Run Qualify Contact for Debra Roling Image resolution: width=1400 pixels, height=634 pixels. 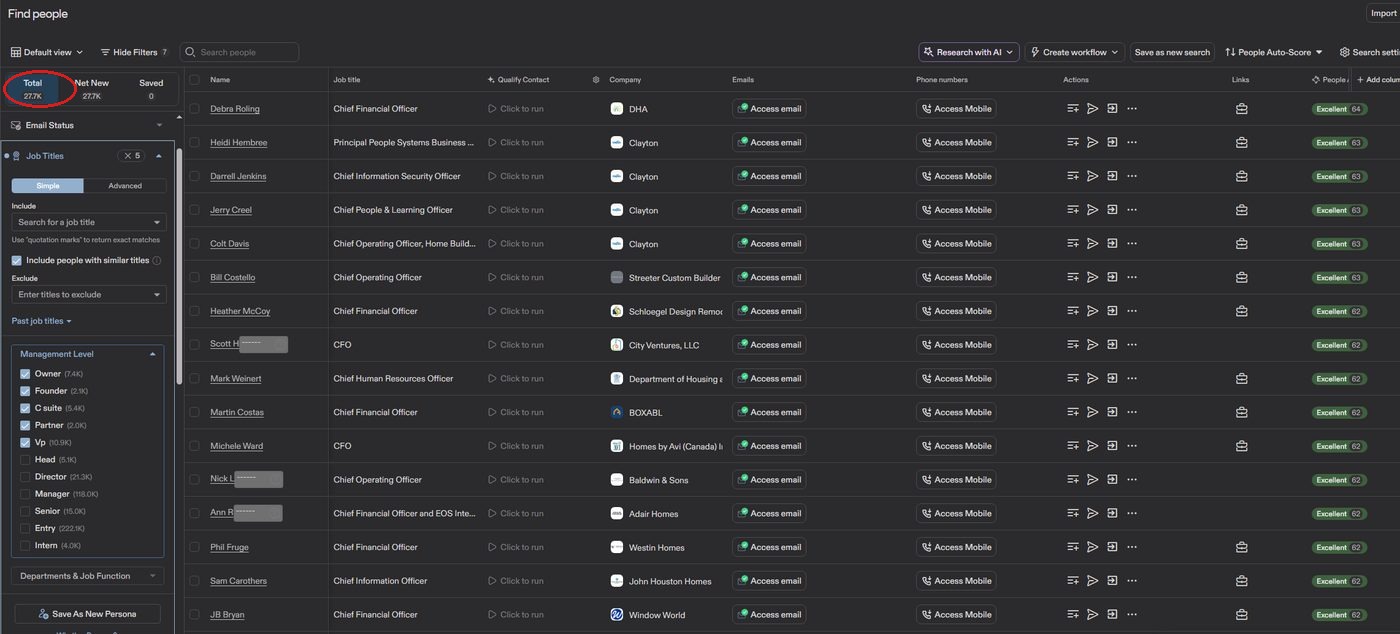click(x=516, y=109)
